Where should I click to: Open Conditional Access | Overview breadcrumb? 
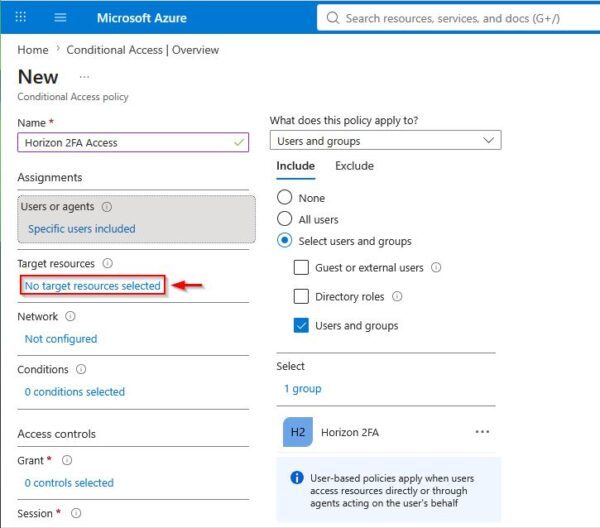[143, 50]
